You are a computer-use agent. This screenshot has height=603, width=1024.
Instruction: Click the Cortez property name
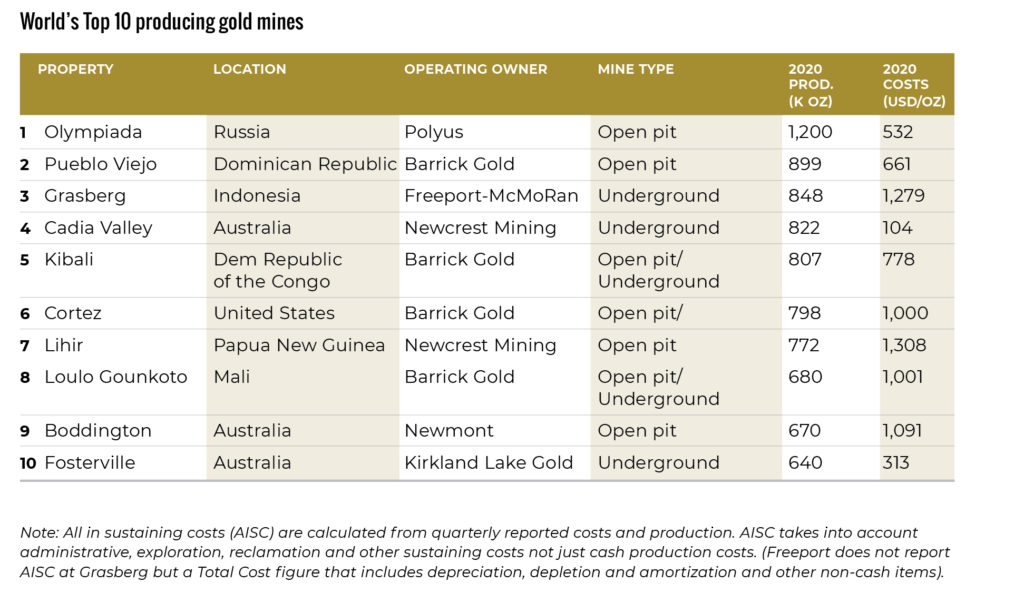pyautogui.click(x=72, y=313)
